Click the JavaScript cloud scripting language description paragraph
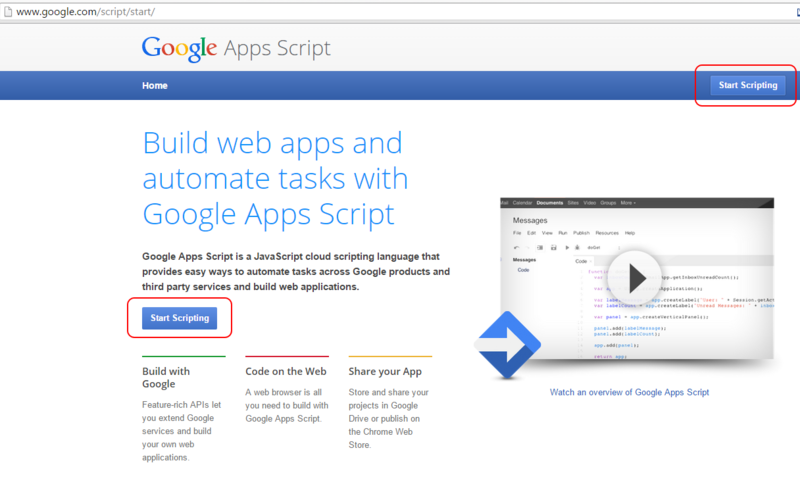This screenshot has height=490, width=800. point(296,272)
